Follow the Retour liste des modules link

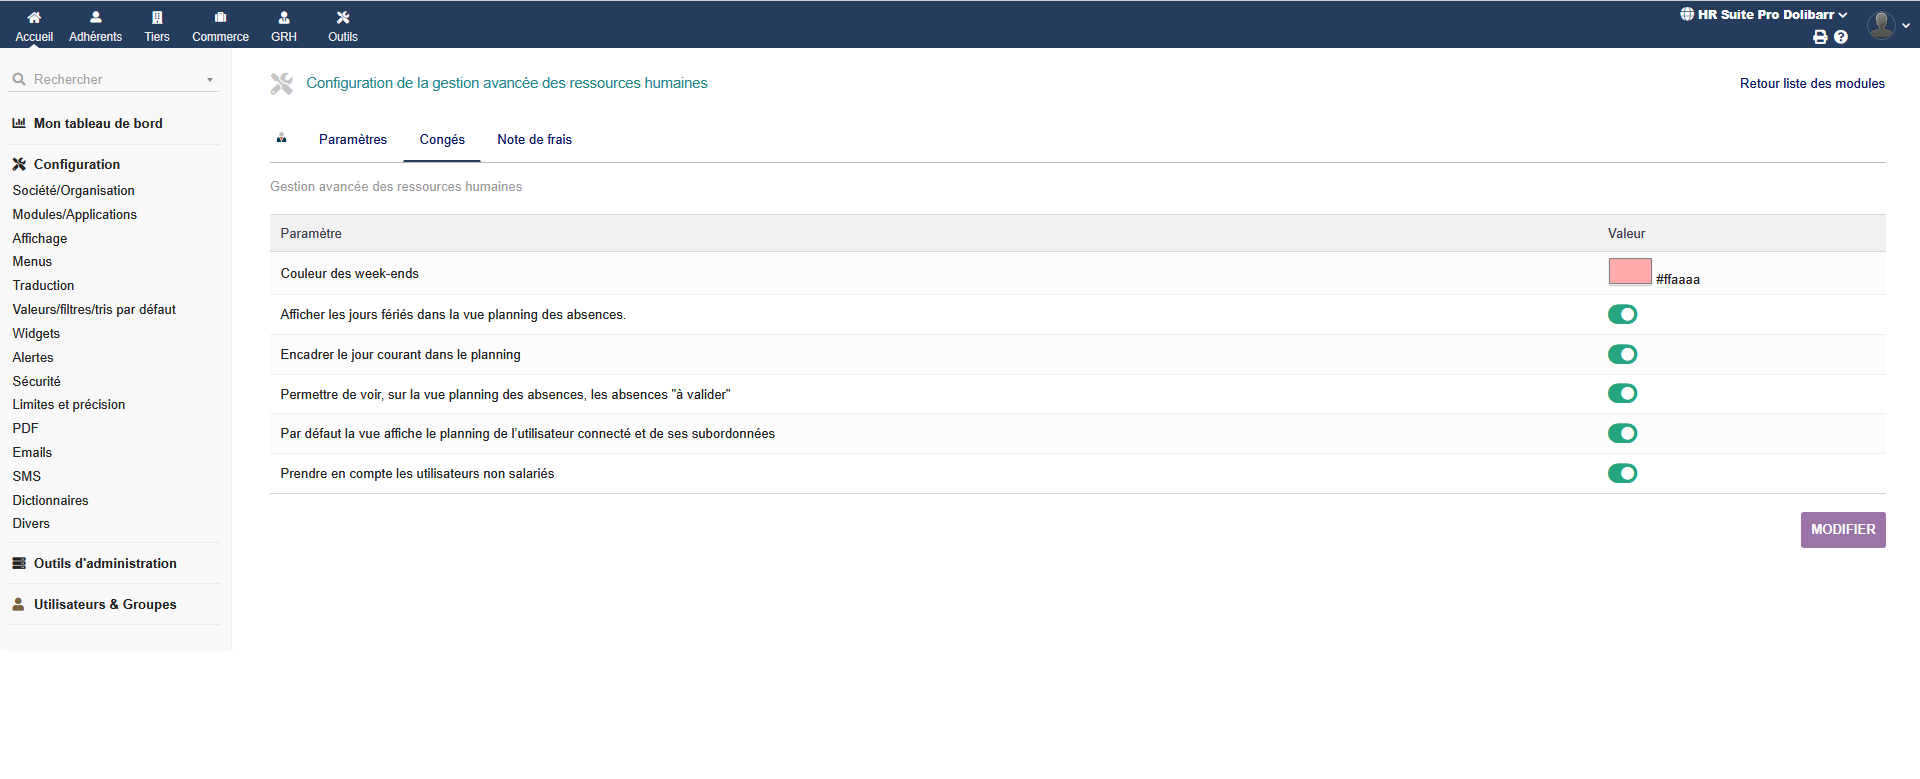click(1811, 84)
